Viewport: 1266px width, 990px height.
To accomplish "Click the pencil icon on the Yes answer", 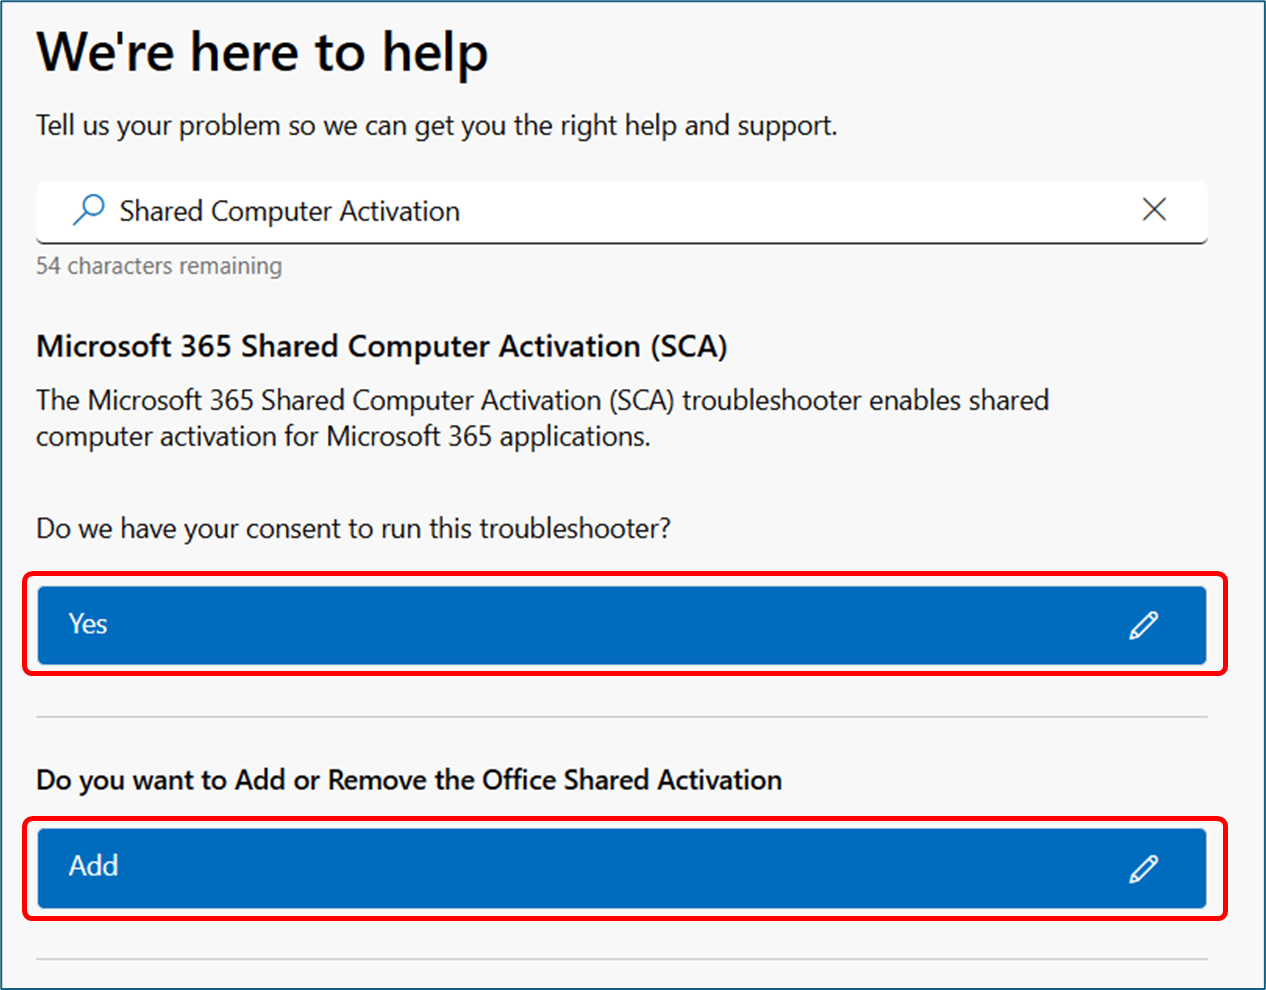I will coord(1144,625).
